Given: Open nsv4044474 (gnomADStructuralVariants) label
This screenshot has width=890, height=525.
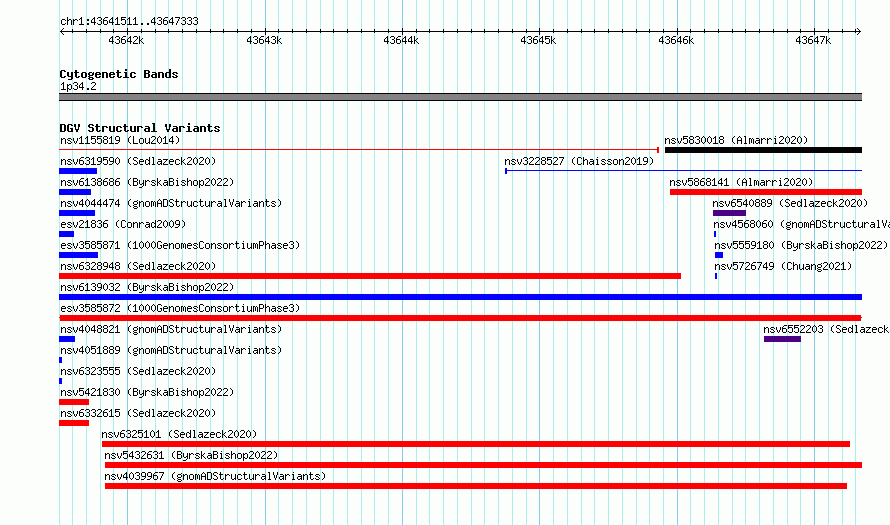Looking at the screenshot, I should pos(171,203).
